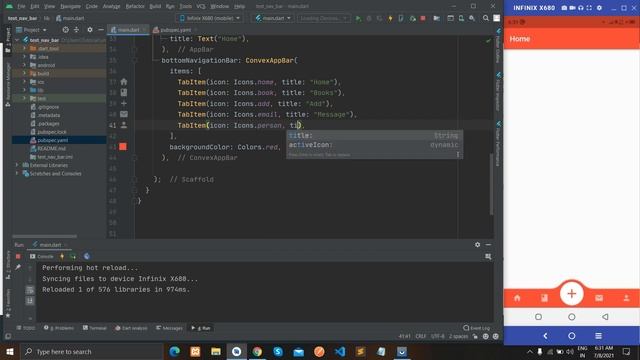The height and width of the screenshot is (360, 640).
Task: Expand External Libraries node
Action: pyautogui.click(x=17, y=165)
